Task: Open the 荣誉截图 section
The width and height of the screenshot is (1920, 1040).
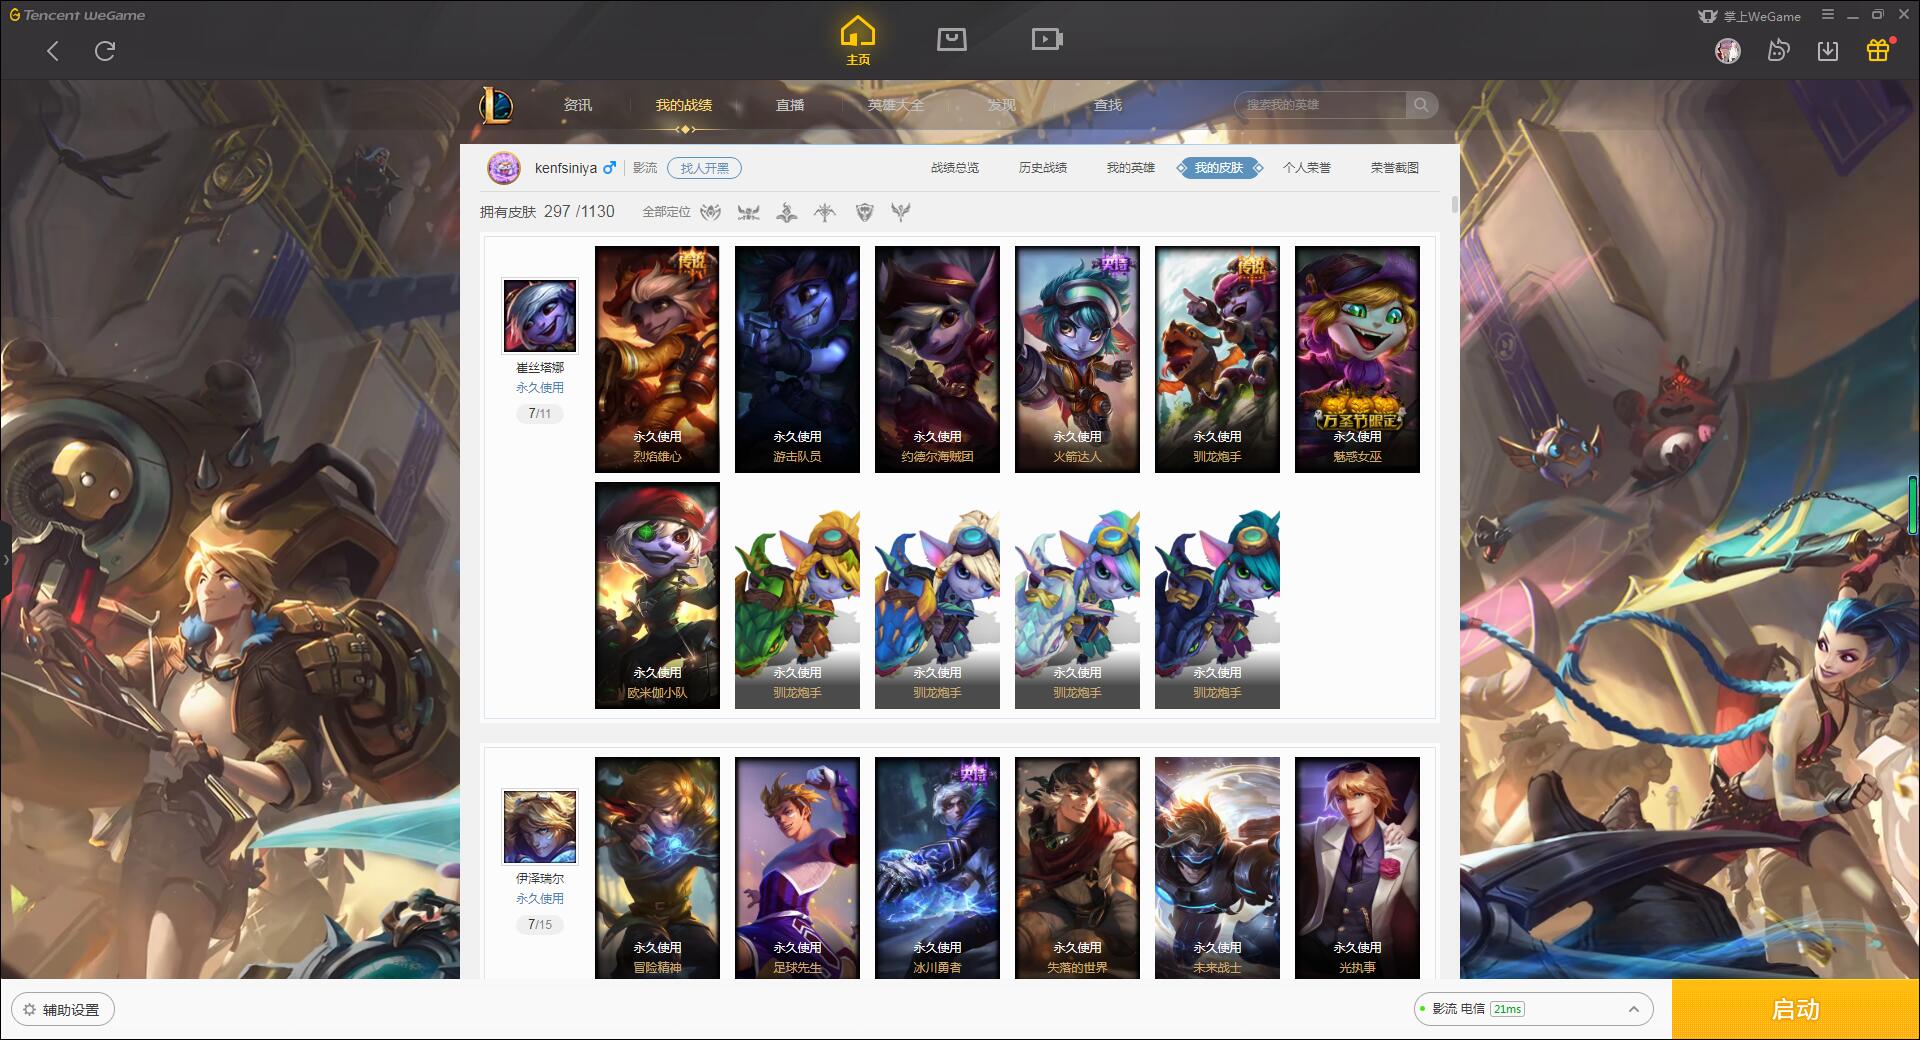Action: pos(1395,168)
